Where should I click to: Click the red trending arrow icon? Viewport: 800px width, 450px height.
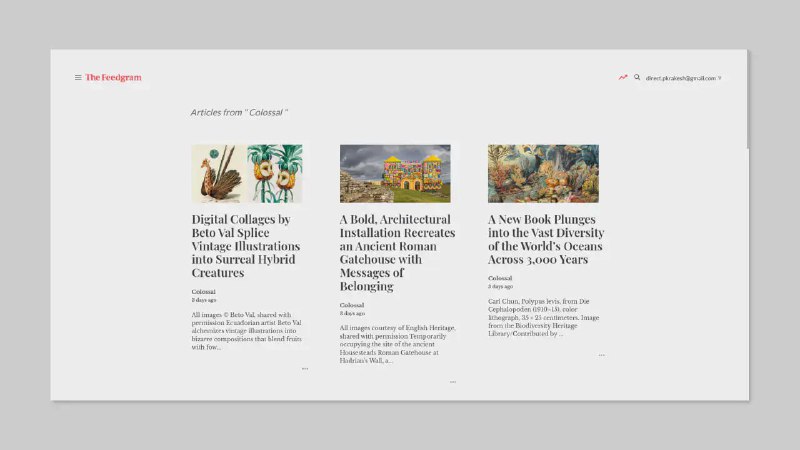tap(623, 77)
